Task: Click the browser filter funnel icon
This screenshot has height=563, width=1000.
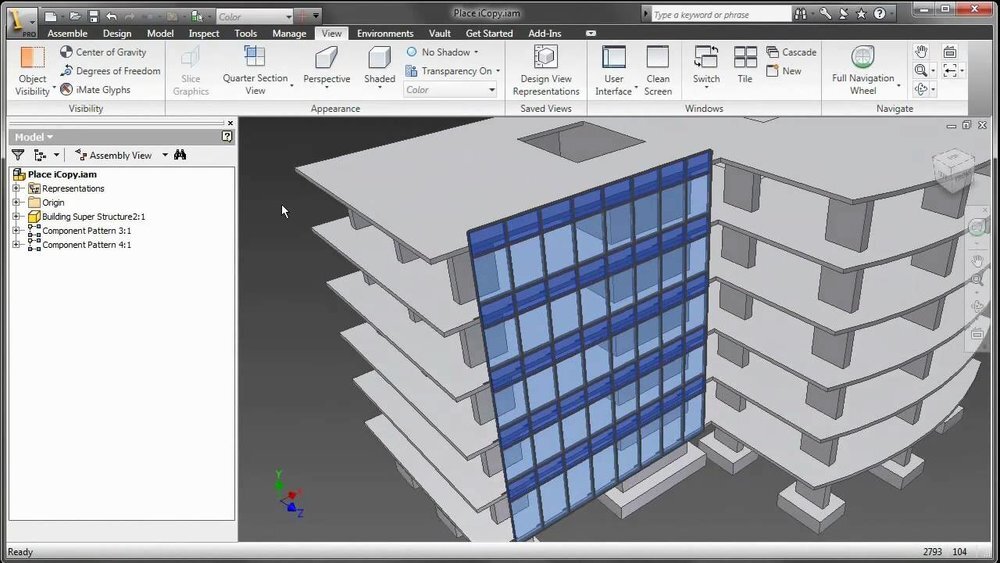Action: (18, 155)
